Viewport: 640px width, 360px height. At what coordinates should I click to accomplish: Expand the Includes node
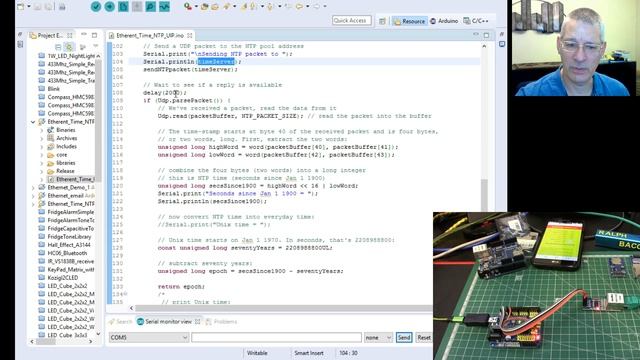pyautogui.click(x=42, y=147)
